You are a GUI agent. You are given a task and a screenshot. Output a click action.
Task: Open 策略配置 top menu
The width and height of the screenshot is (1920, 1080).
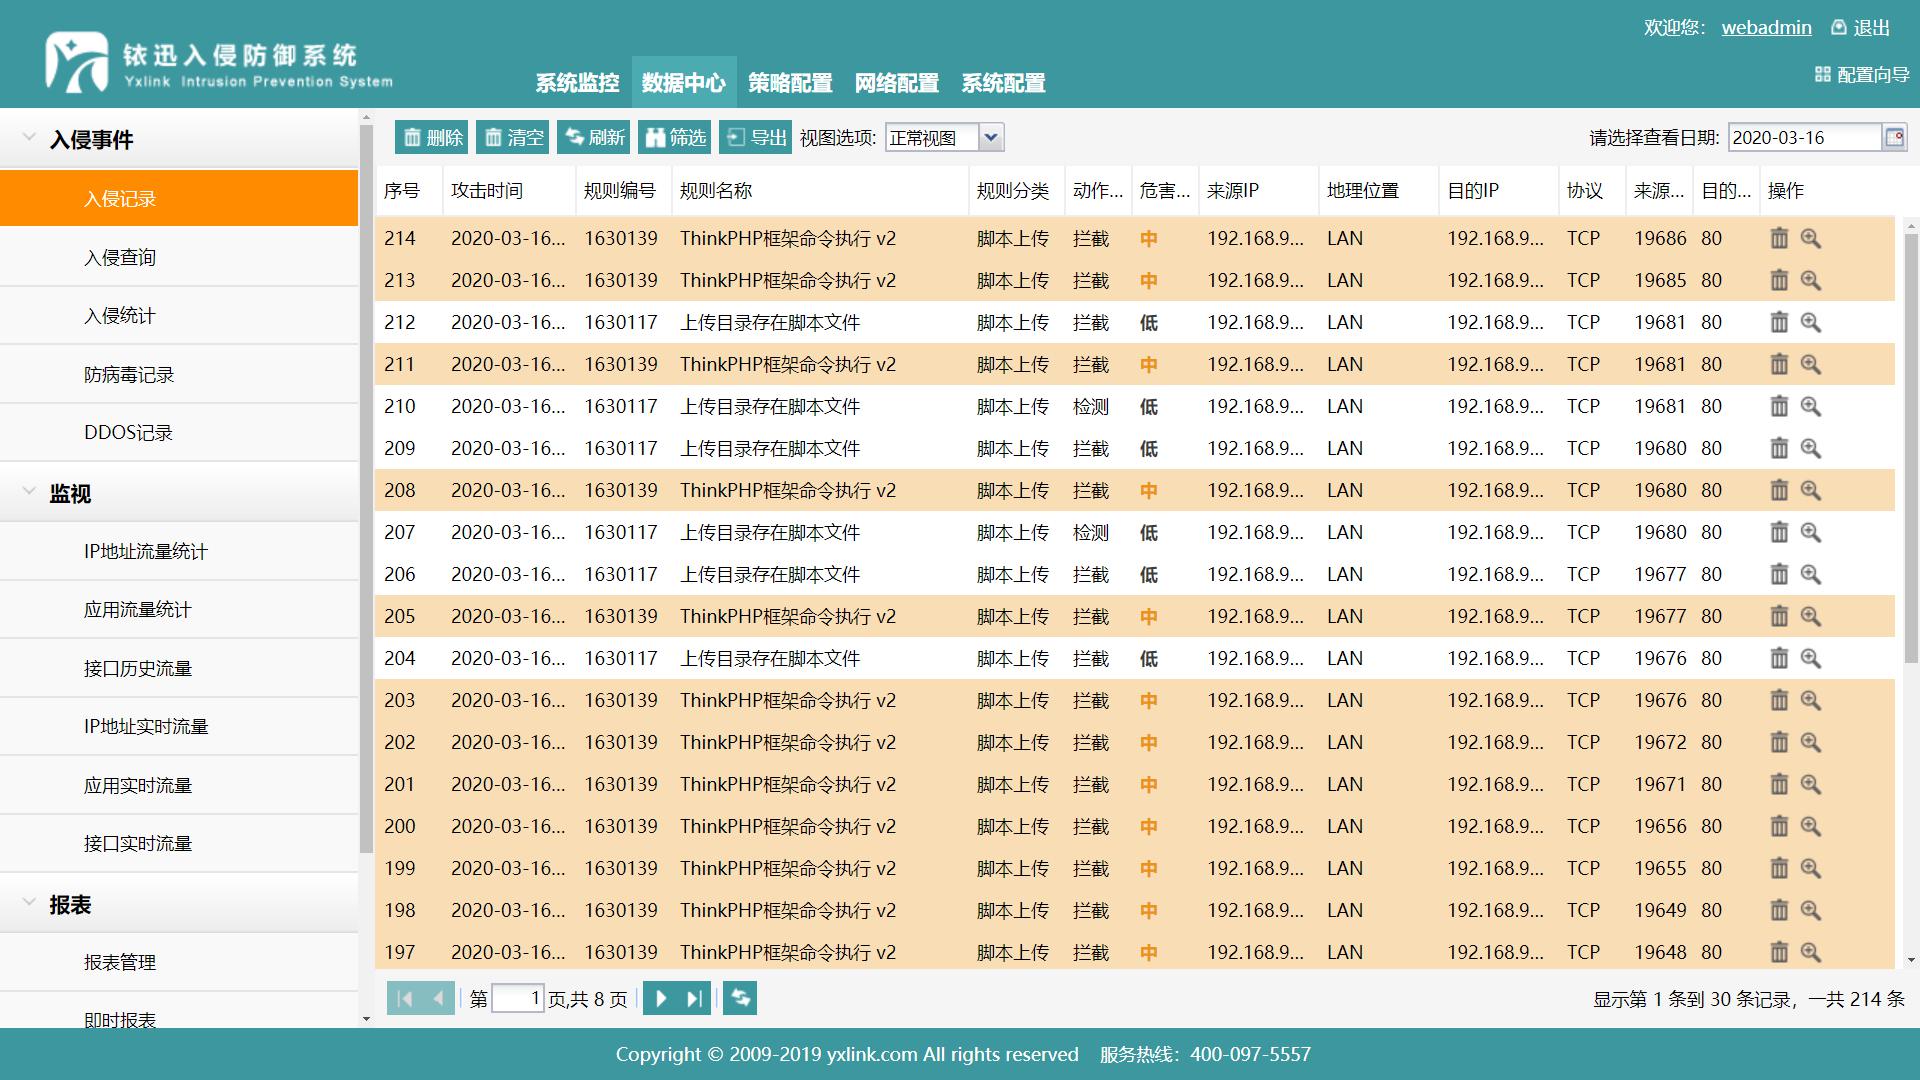coord(790,83)
